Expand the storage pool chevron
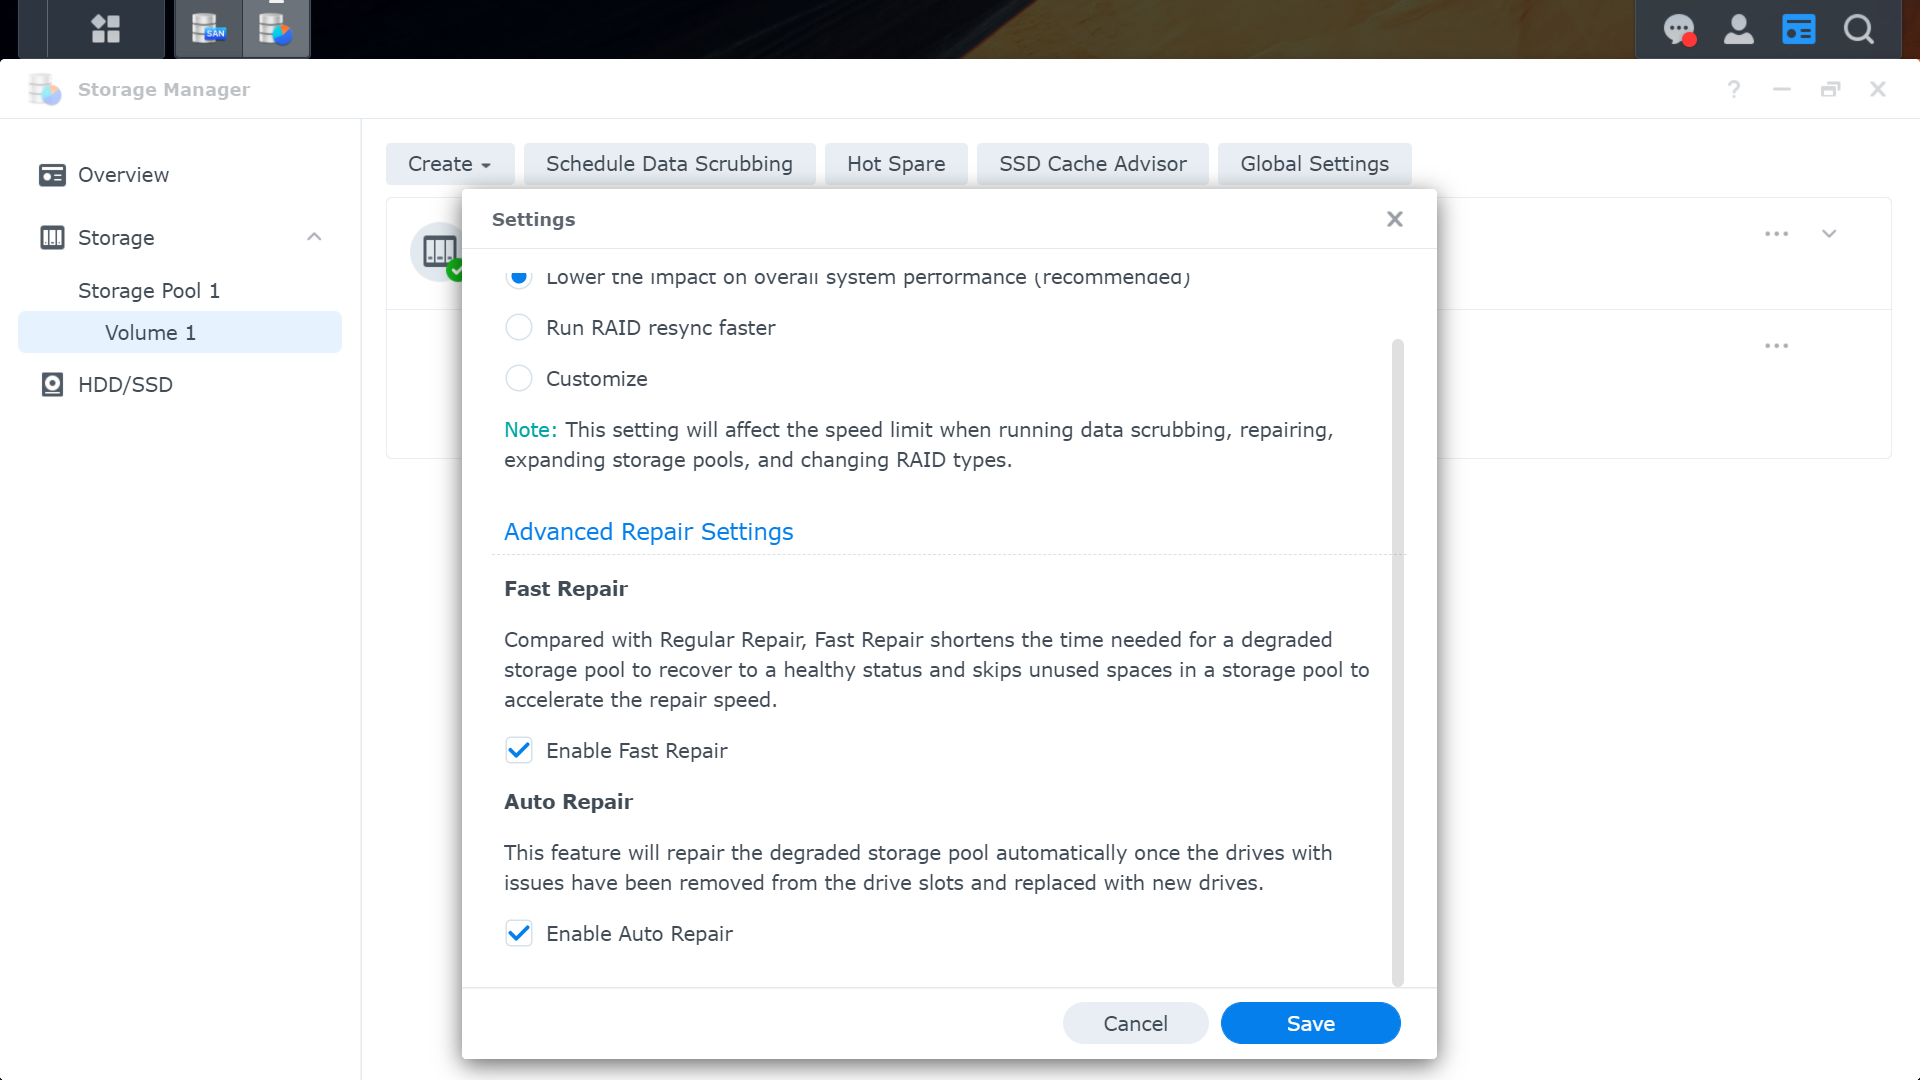This screenshot has height=1080, width=1920. pos(1829,234)
